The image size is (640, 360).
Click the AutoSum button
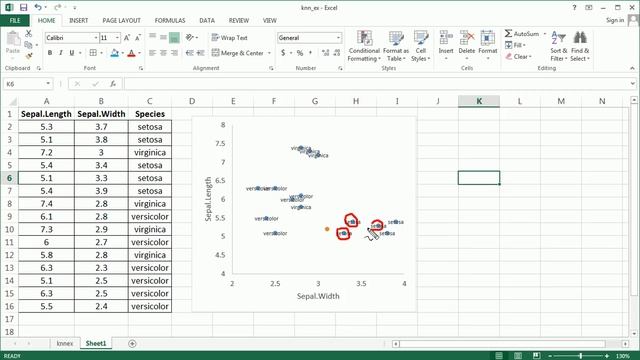click(x=522, y=33)
